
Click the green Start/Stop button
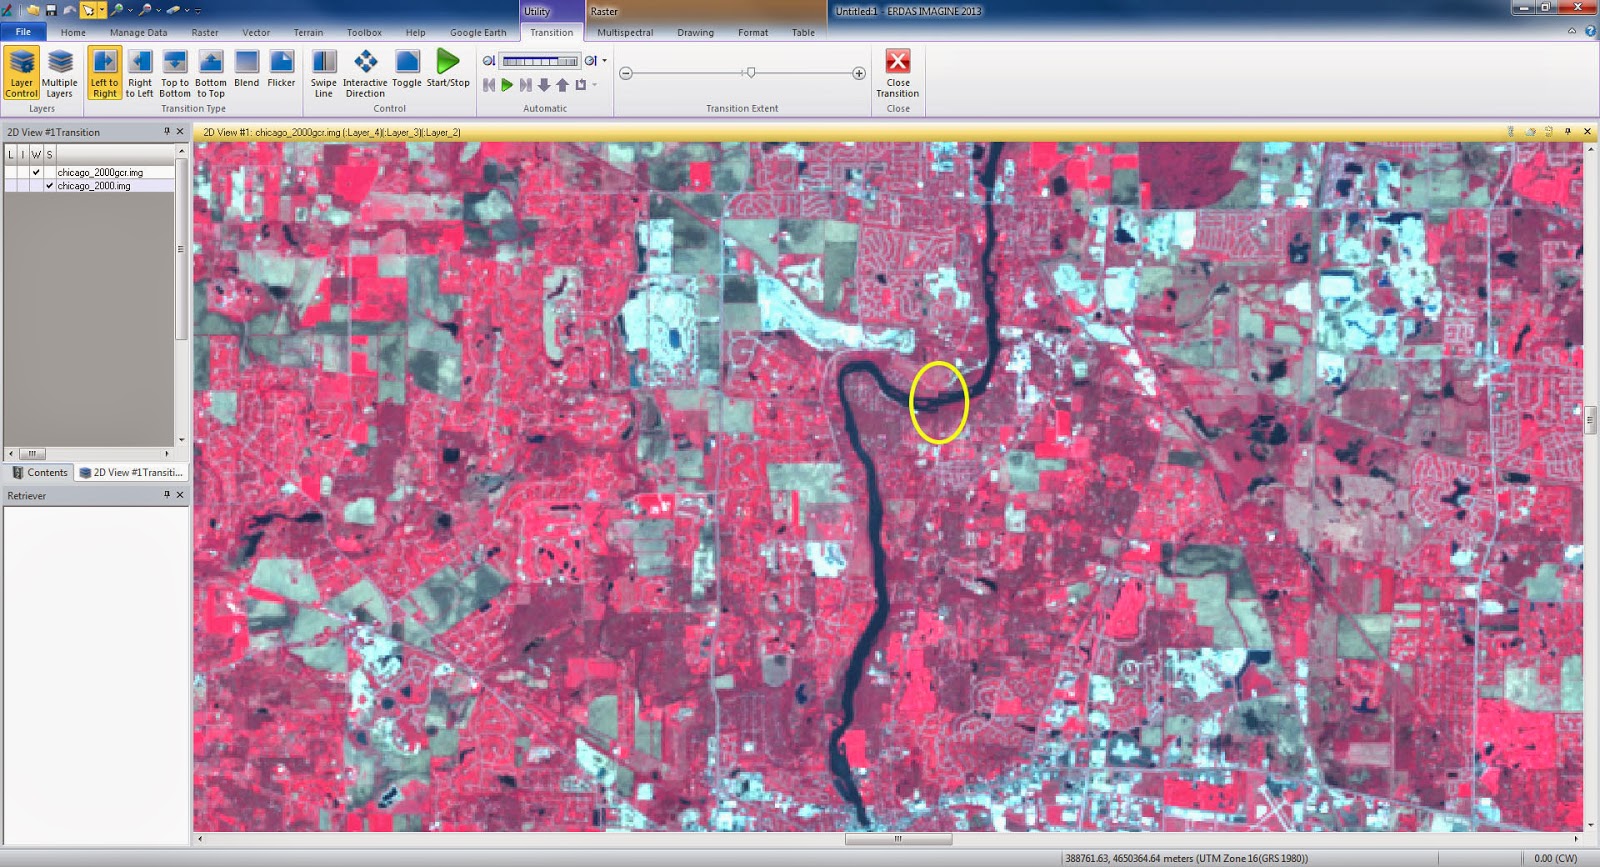448,70
